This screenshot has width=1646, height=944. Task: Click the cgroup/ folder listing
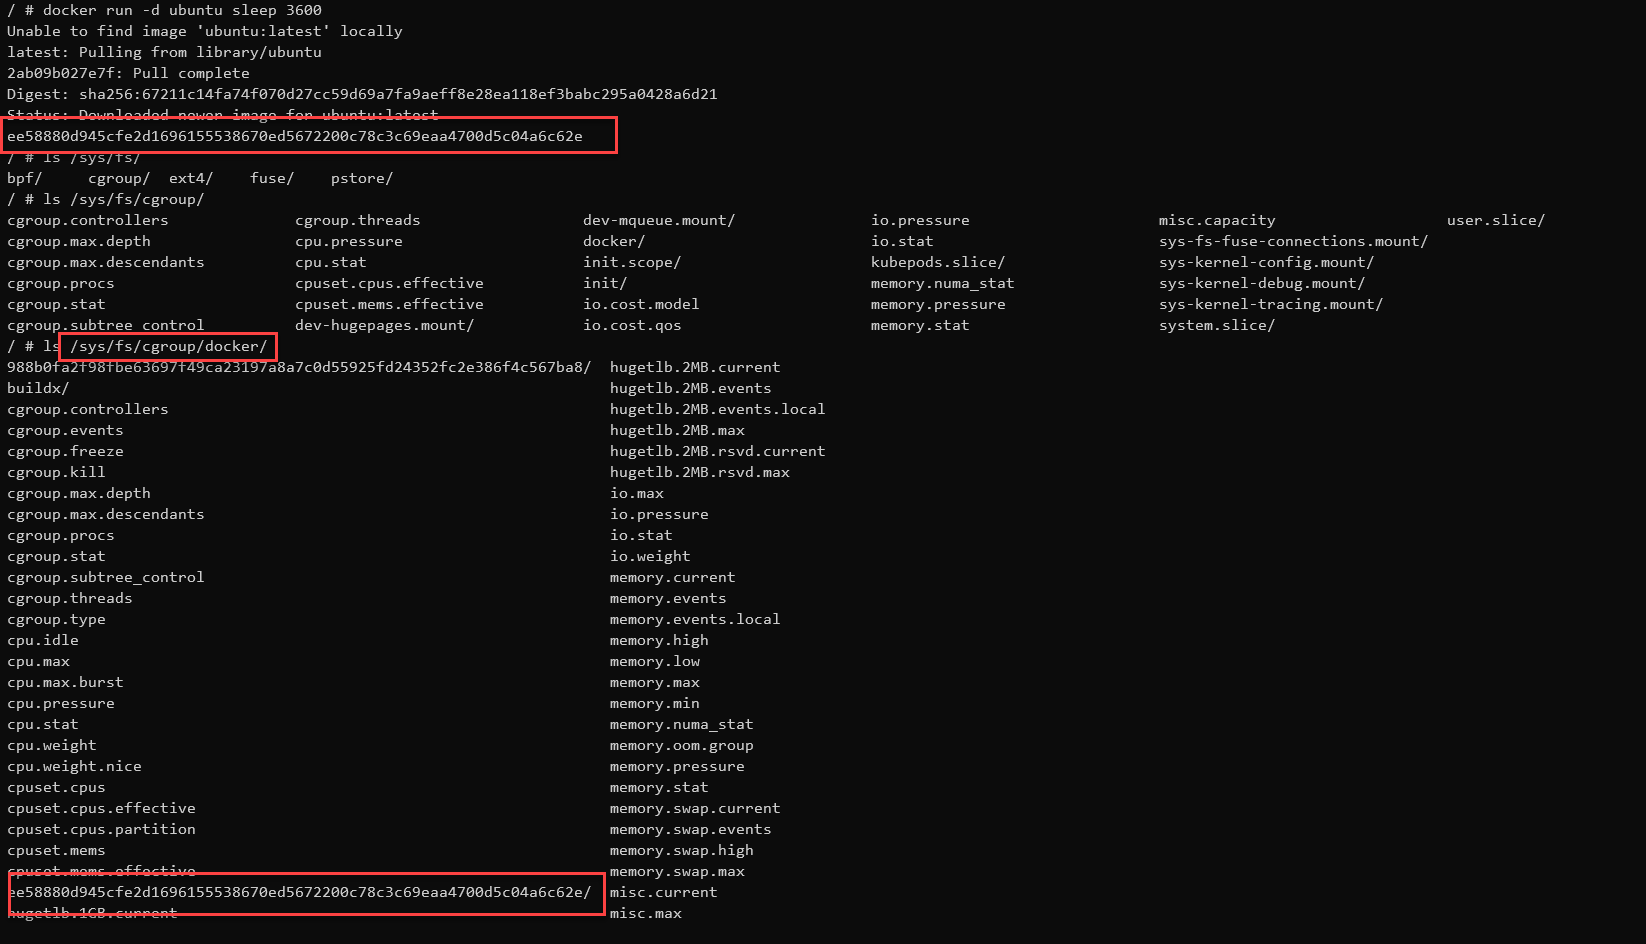(x=117, y=178)
